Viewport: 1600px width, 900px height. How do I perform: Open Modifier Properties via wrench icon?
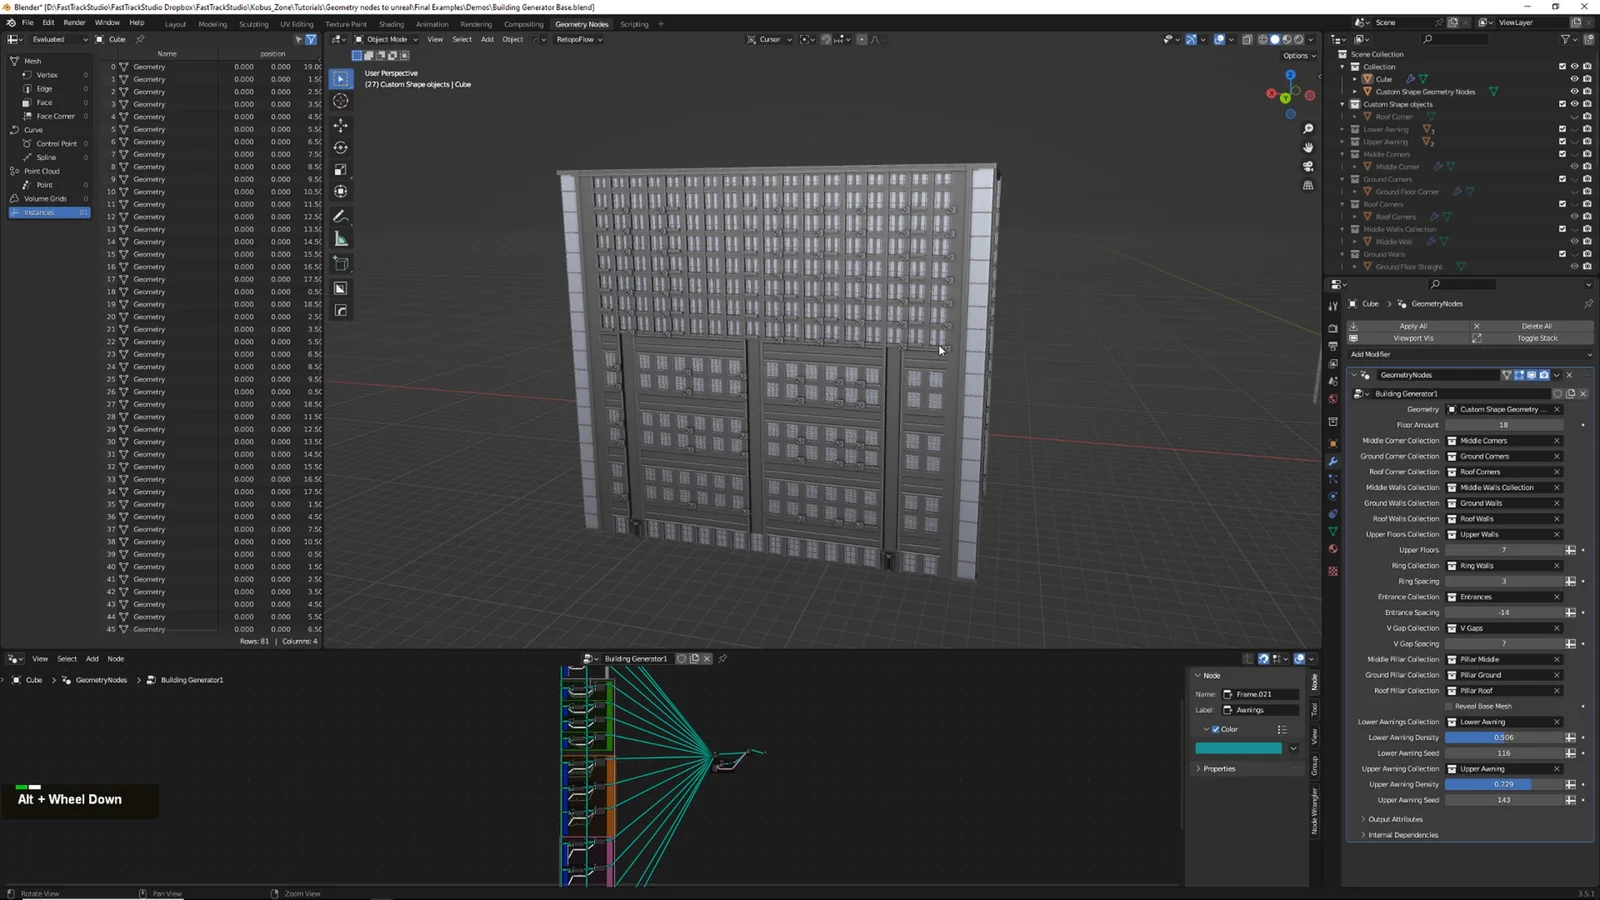[x=1333, y=461]
